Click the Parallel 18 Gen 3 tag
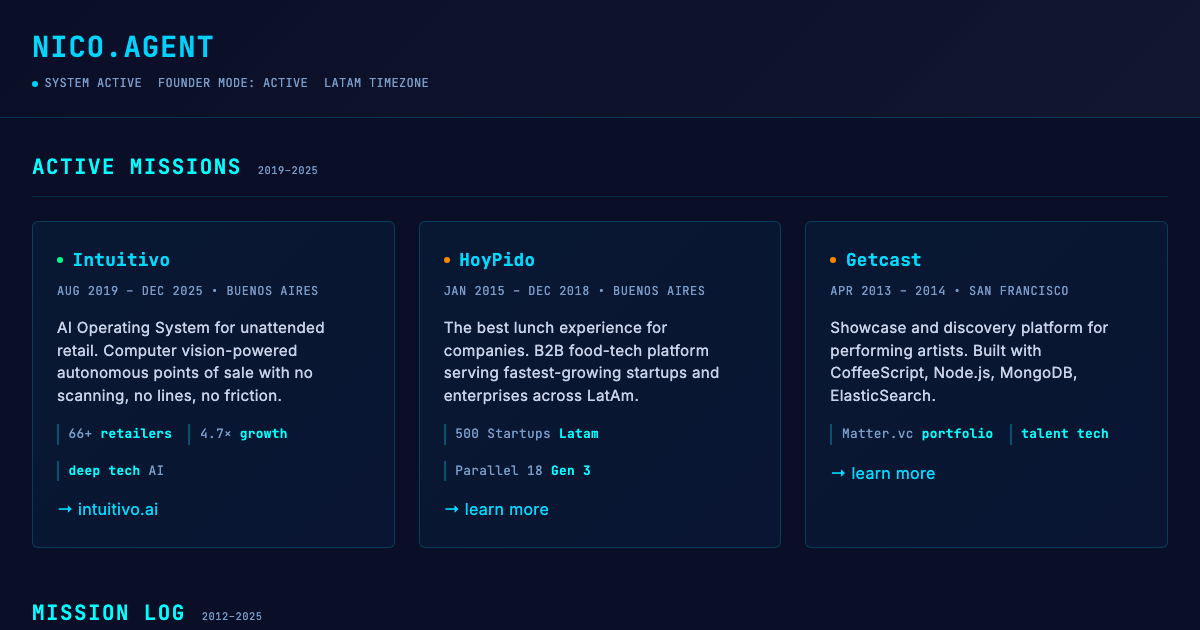This screenshot has width=1200, height=630. (517, 470)
